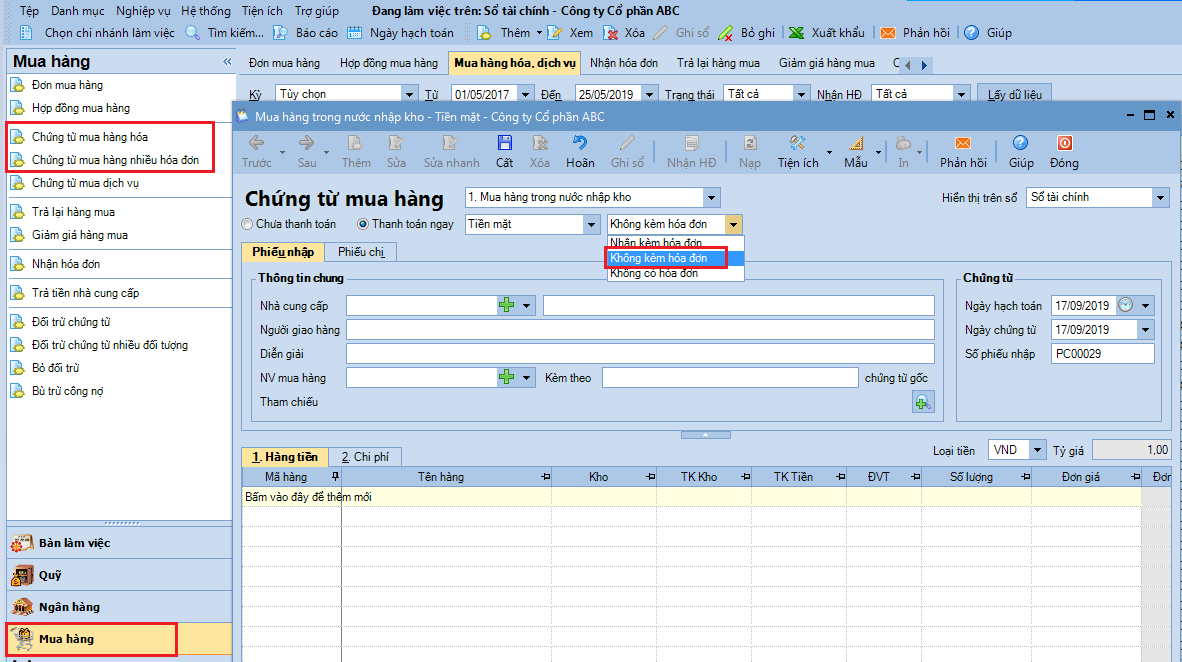
Task: Select Chưa thanh toán radio button
Action: coord(247,224)
